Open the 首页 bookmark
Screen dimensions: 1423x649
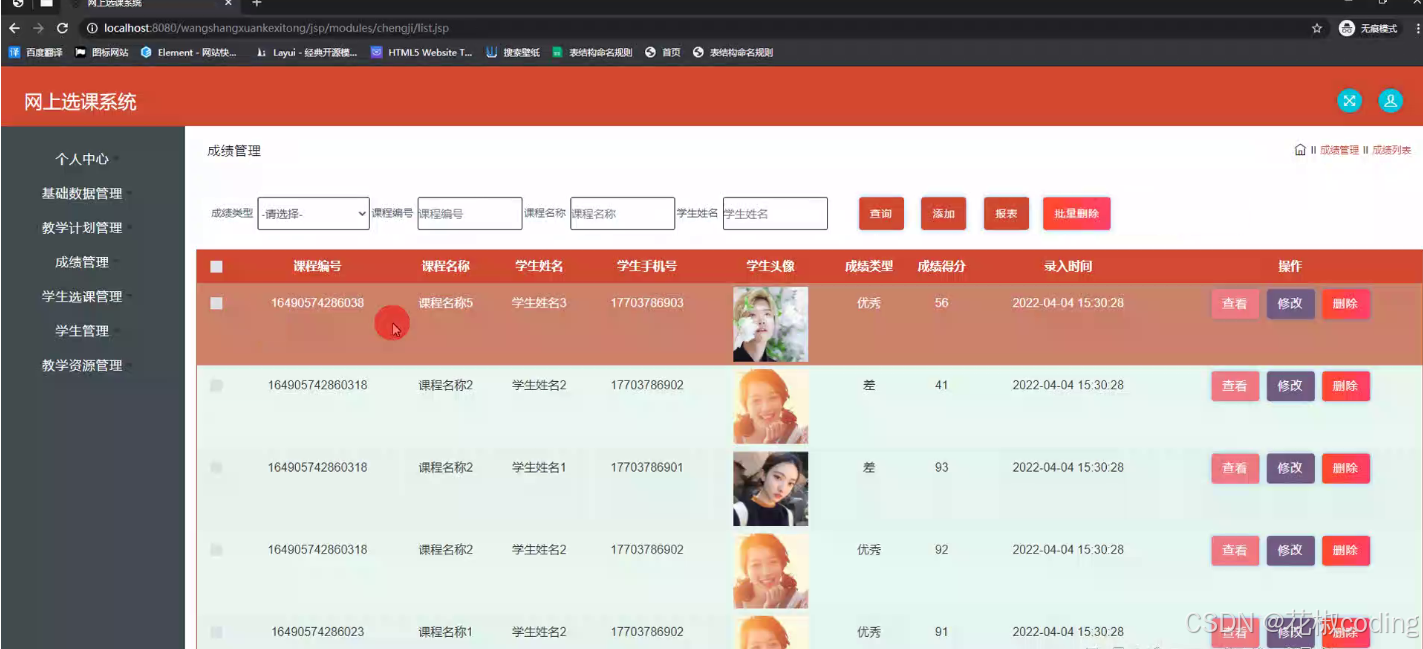coord(663,52)
